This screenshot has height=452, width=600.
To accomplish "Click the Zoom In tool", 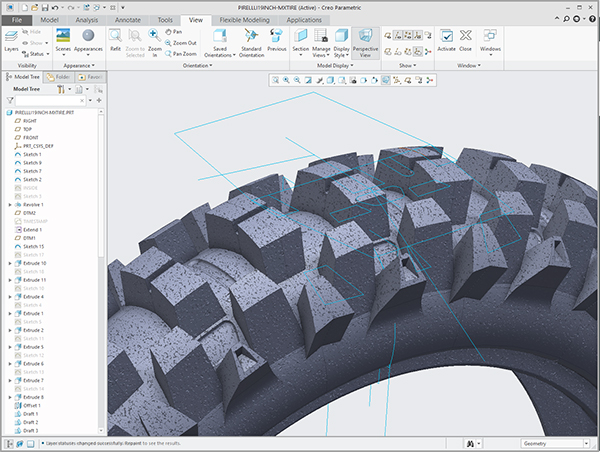I will coord(155,42).
